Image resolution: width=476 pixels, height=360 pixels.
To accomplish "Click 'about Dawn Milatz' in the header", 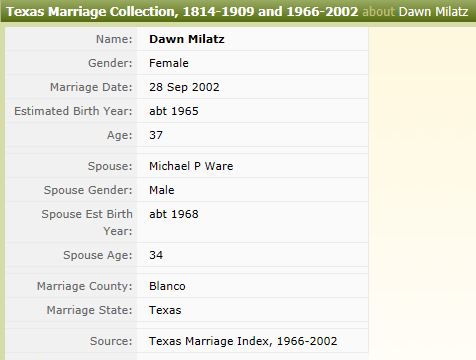I will tap(415, 12).
